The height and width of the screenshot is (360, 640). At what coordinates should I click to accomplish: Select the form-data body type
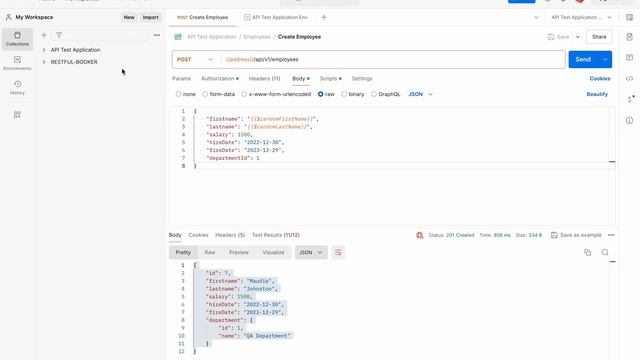(x=205, y=94)
